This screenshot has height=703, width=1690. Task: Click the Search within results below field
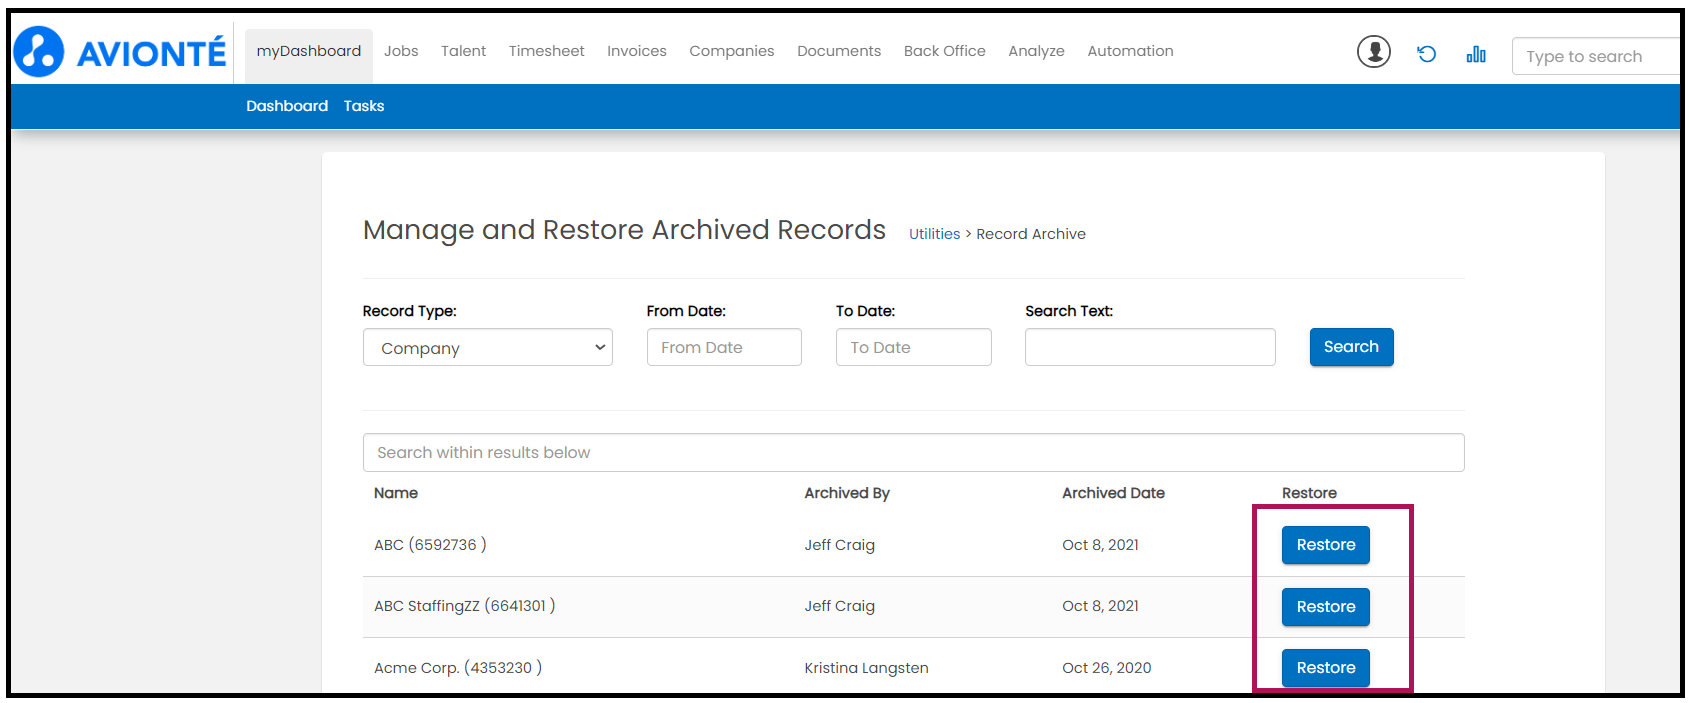pyautogui.click(x=913, y=453)
